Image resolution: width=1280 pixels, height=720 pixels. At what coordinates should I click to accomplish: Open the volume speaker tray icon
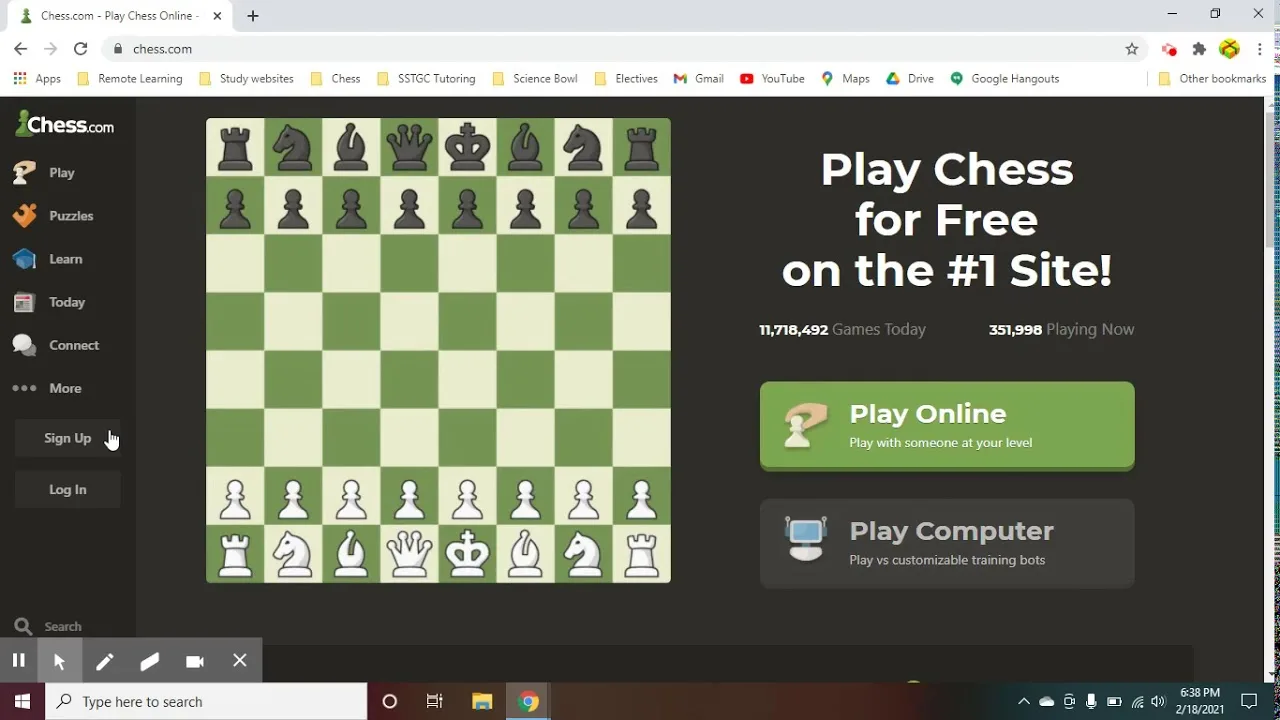point(1158,701)
